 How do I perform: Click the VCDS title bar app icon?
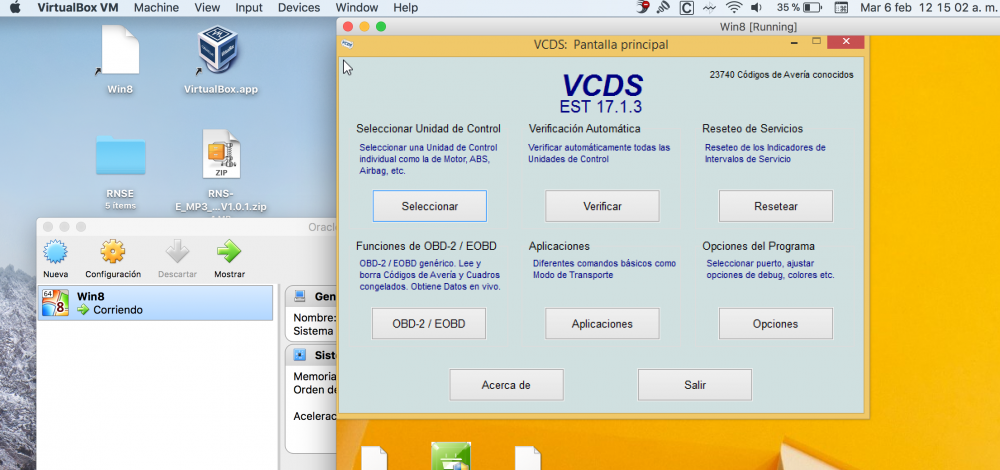[x=347, y=44]
